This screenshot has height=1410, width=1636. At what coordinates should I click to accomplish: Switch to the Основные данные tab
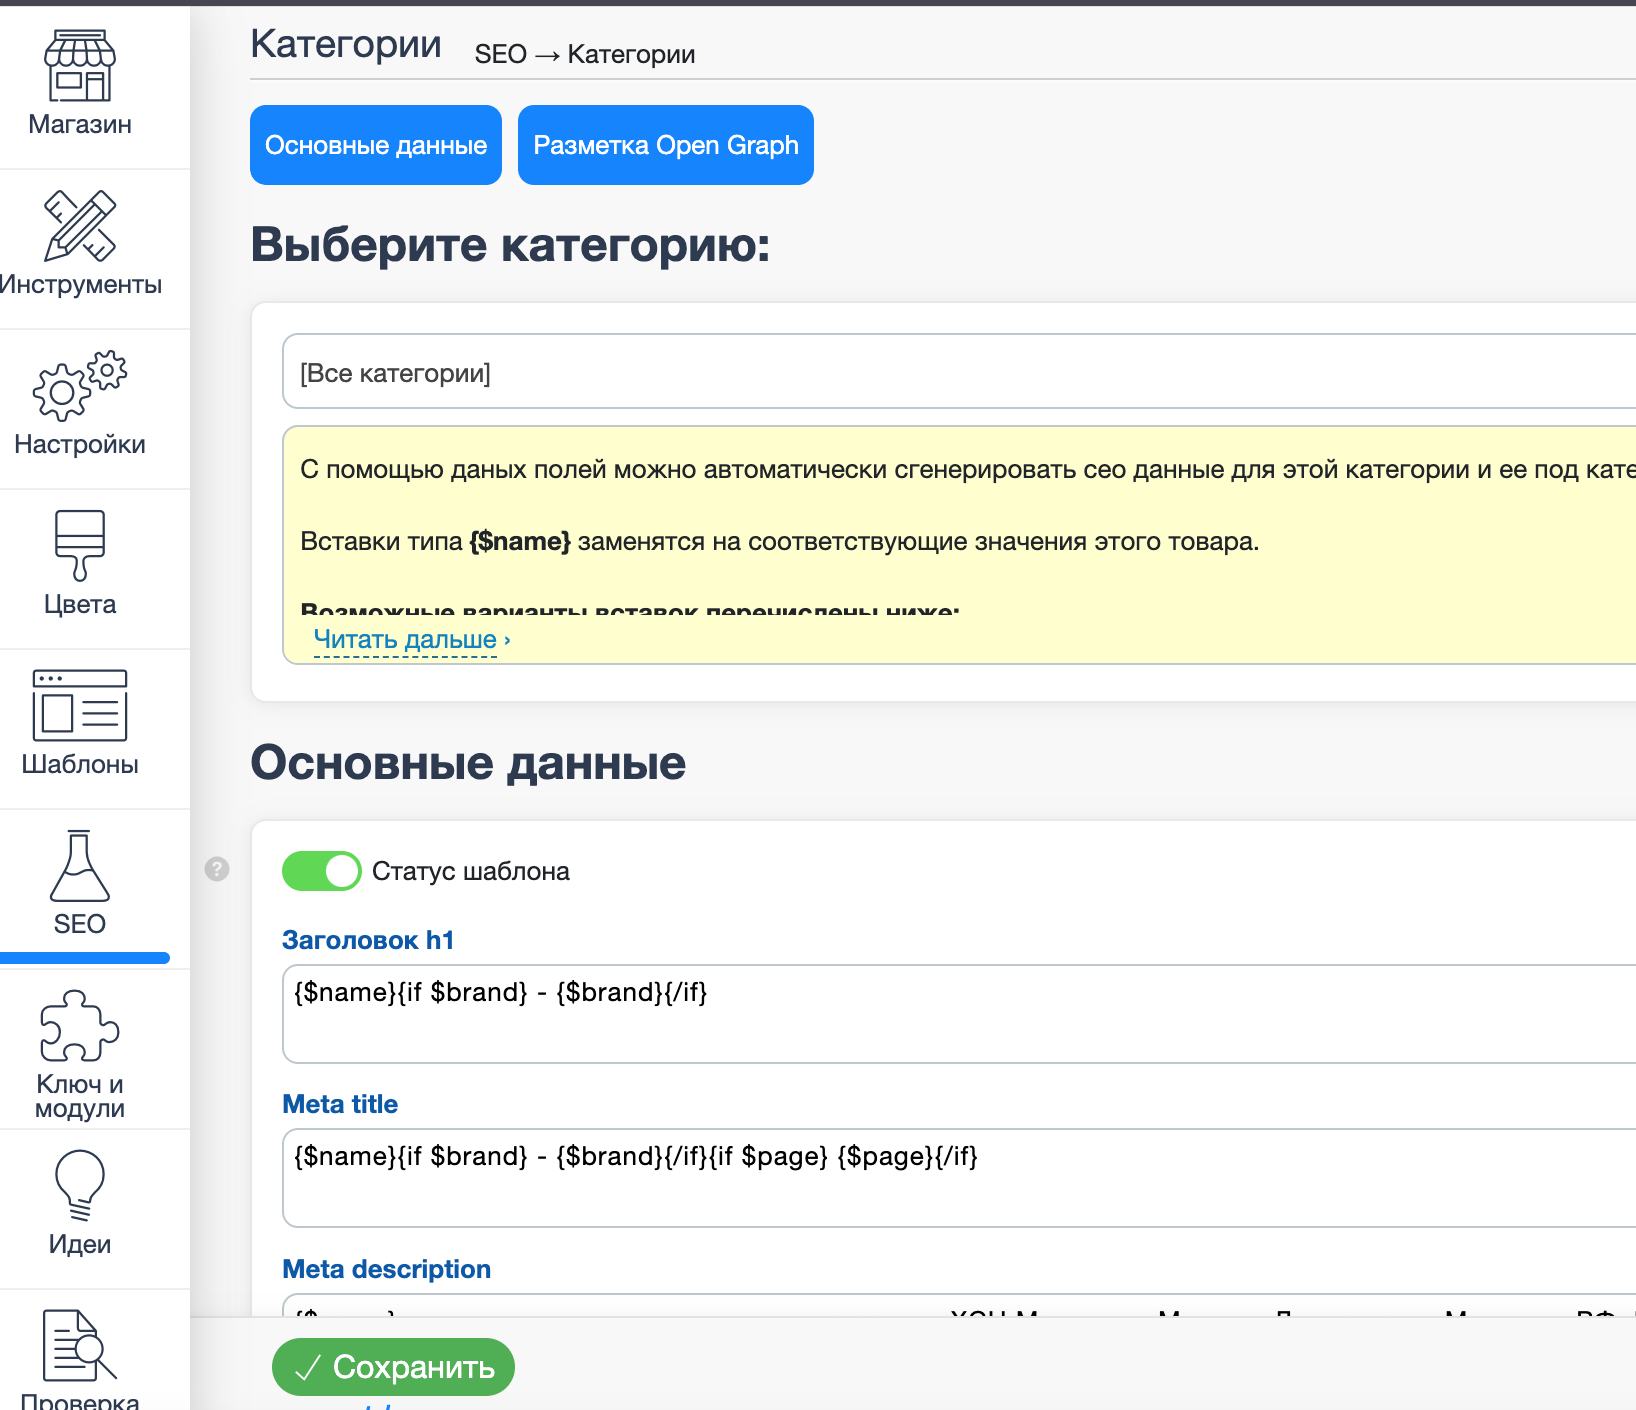click(x=376, y=145)
